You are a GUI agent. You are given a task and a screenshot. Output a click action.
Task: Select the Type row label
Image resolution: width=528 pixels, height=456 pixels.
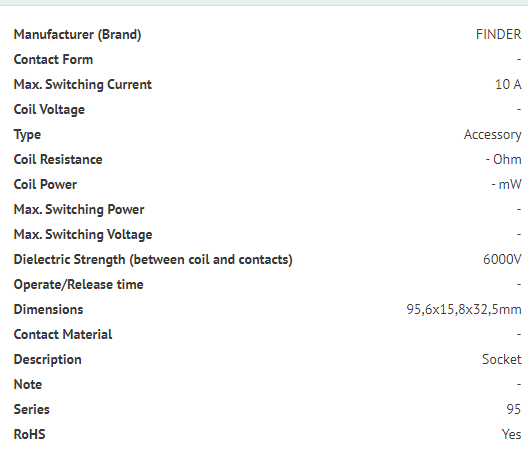click(x=27, y=135)
